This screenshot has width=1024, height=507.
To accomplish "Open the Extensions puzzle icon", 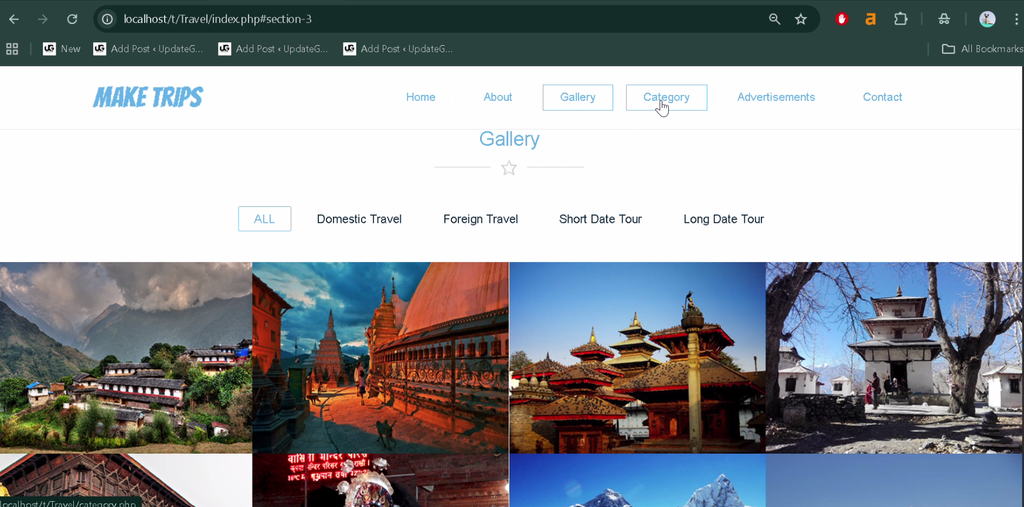I will coord(901,20).
